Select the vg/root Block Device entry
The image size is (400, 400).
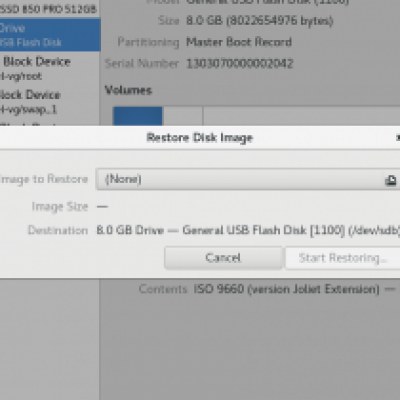50,68
